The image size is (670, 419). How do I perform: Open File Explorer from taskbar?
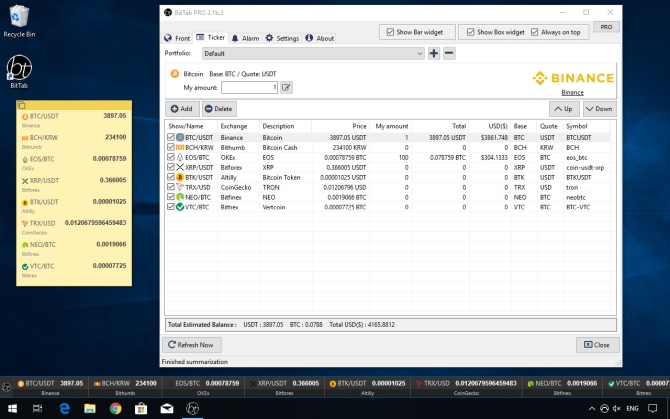90,409
